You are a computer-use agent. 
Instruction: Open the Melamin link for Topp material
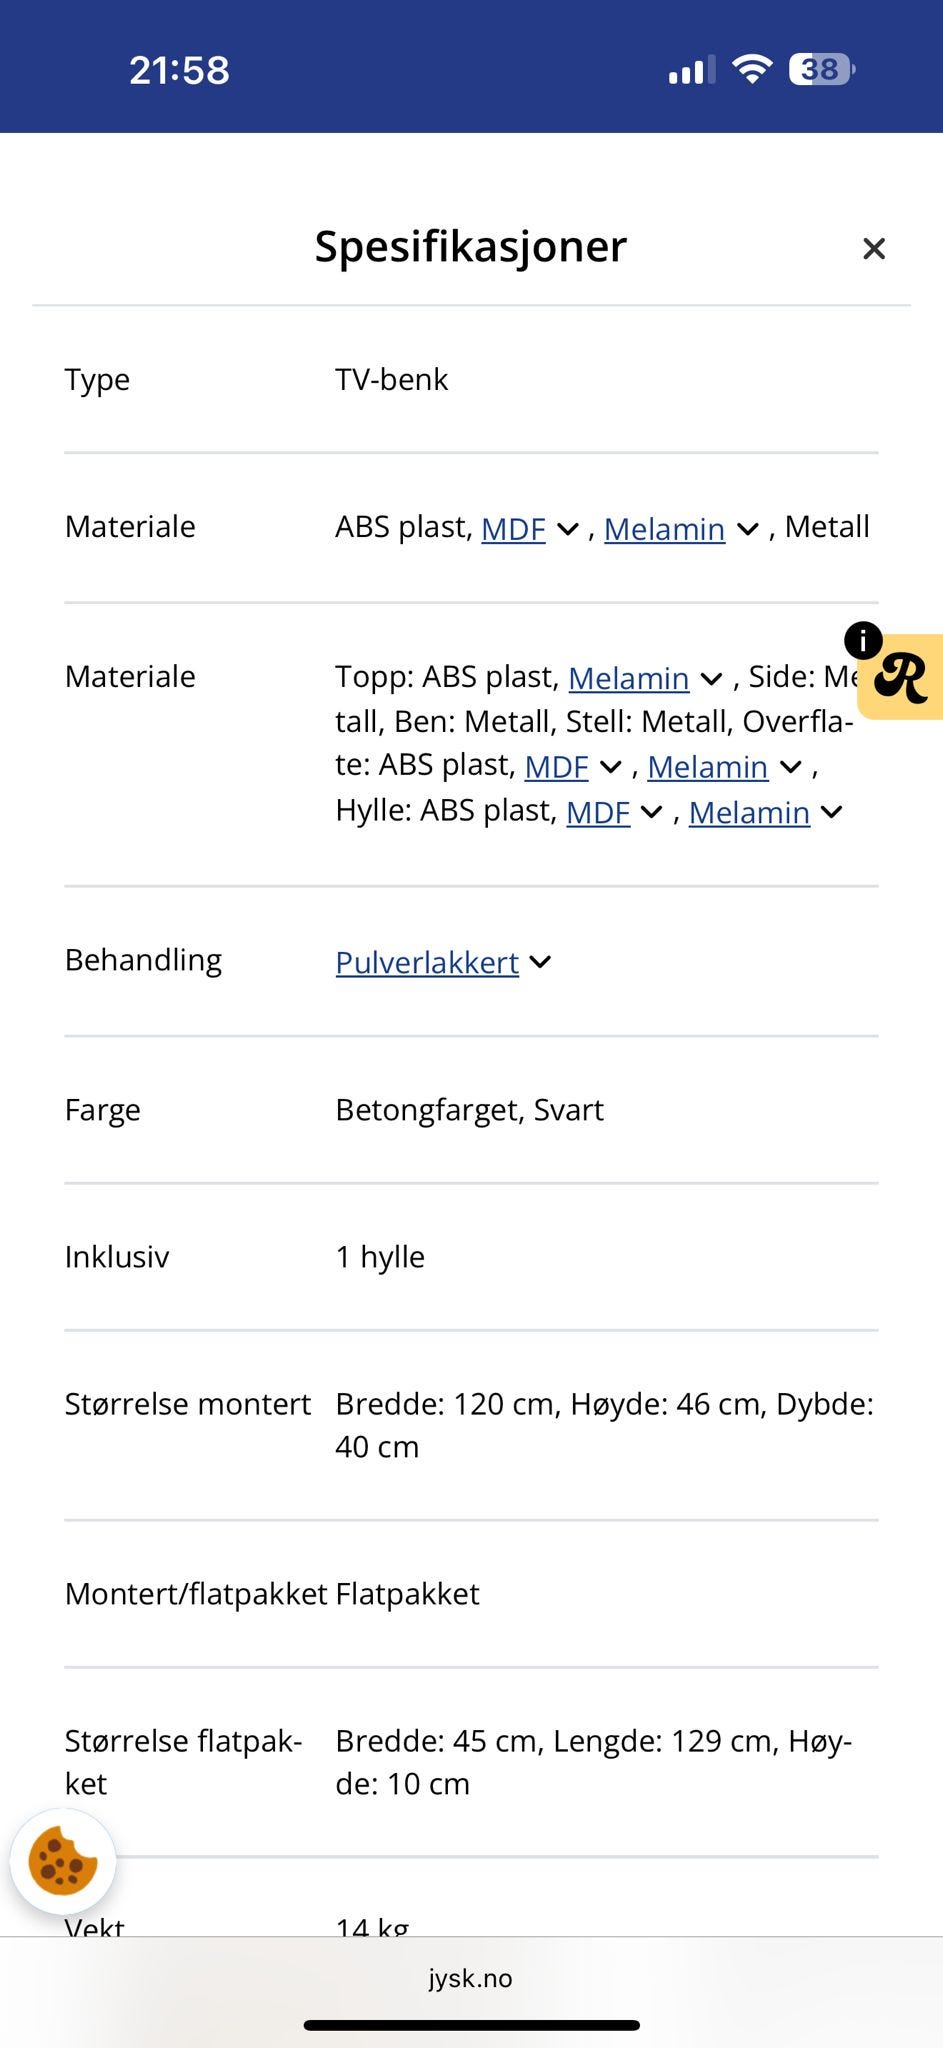pyautogui.click(x=629, y=678)
